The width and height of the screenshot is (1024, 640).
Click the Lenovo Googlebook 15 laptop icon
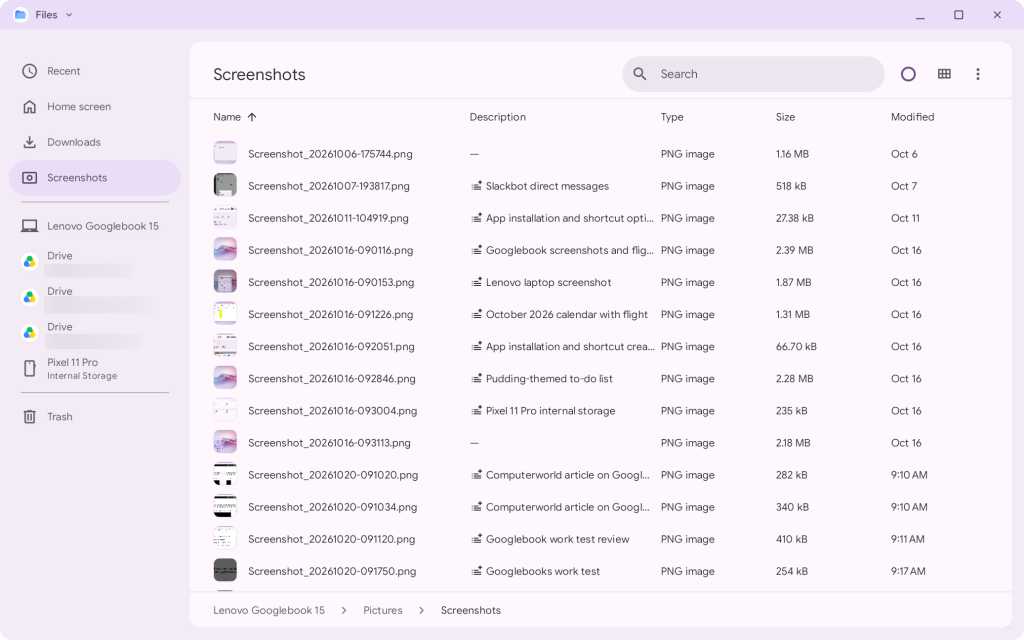point(29,226)
